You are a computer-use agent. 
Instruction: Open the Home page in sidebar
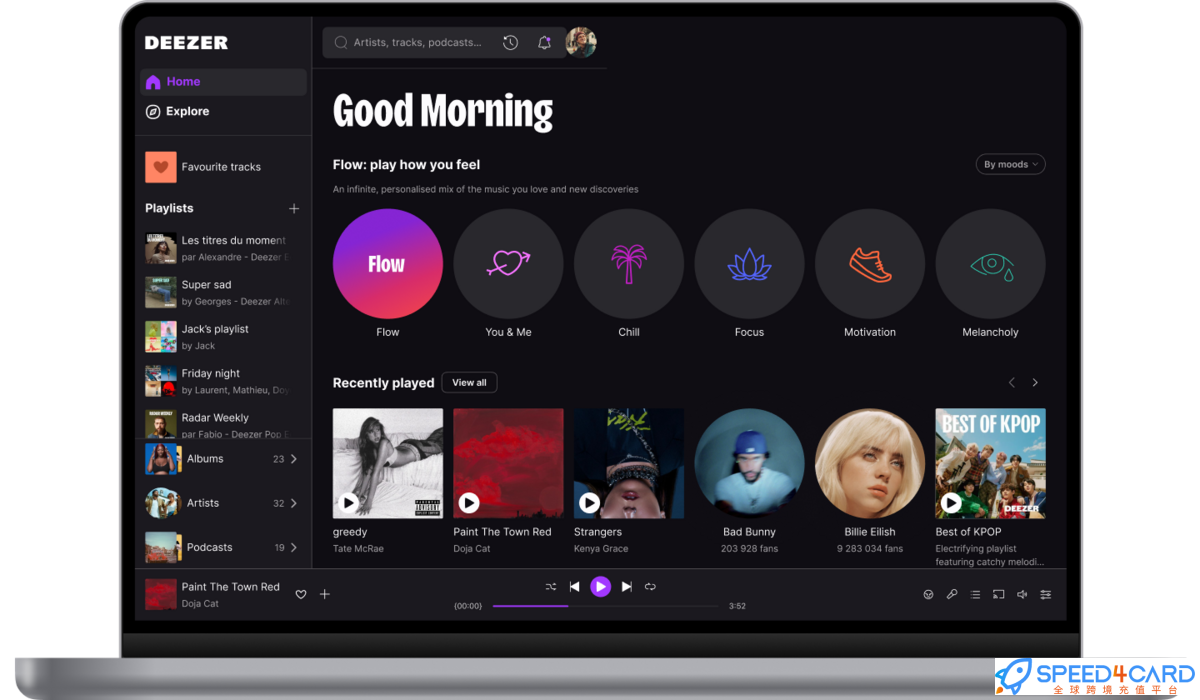coord(223,82)
